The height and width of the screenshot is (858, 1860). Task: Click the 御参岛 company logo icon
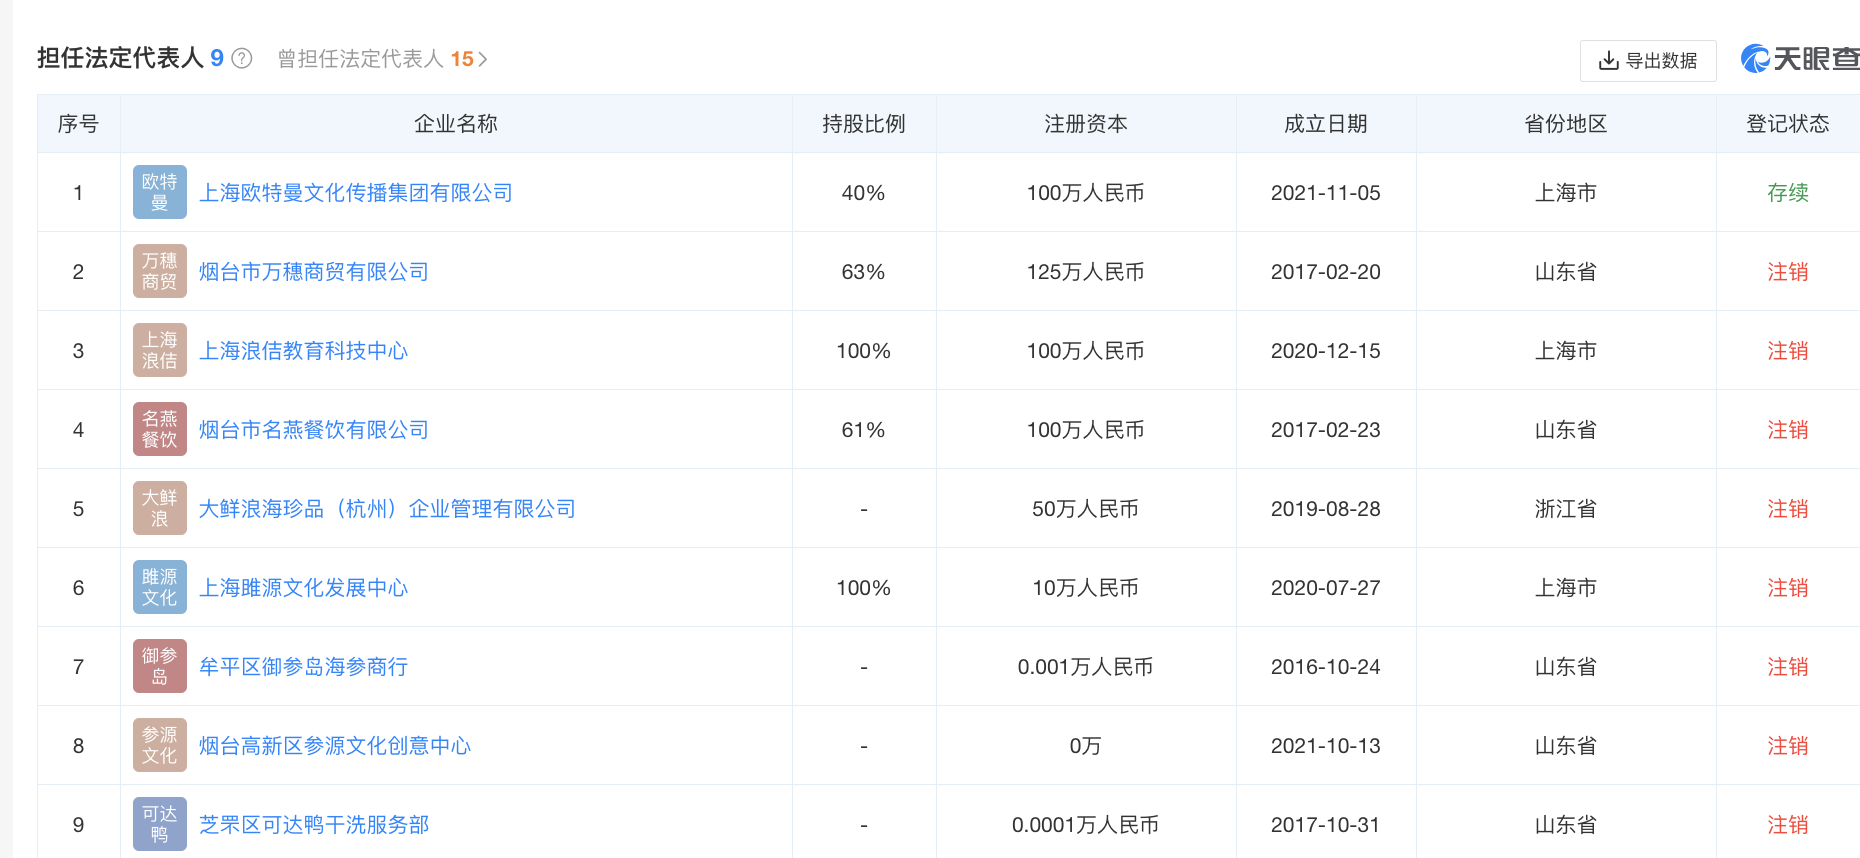(159, 667)
